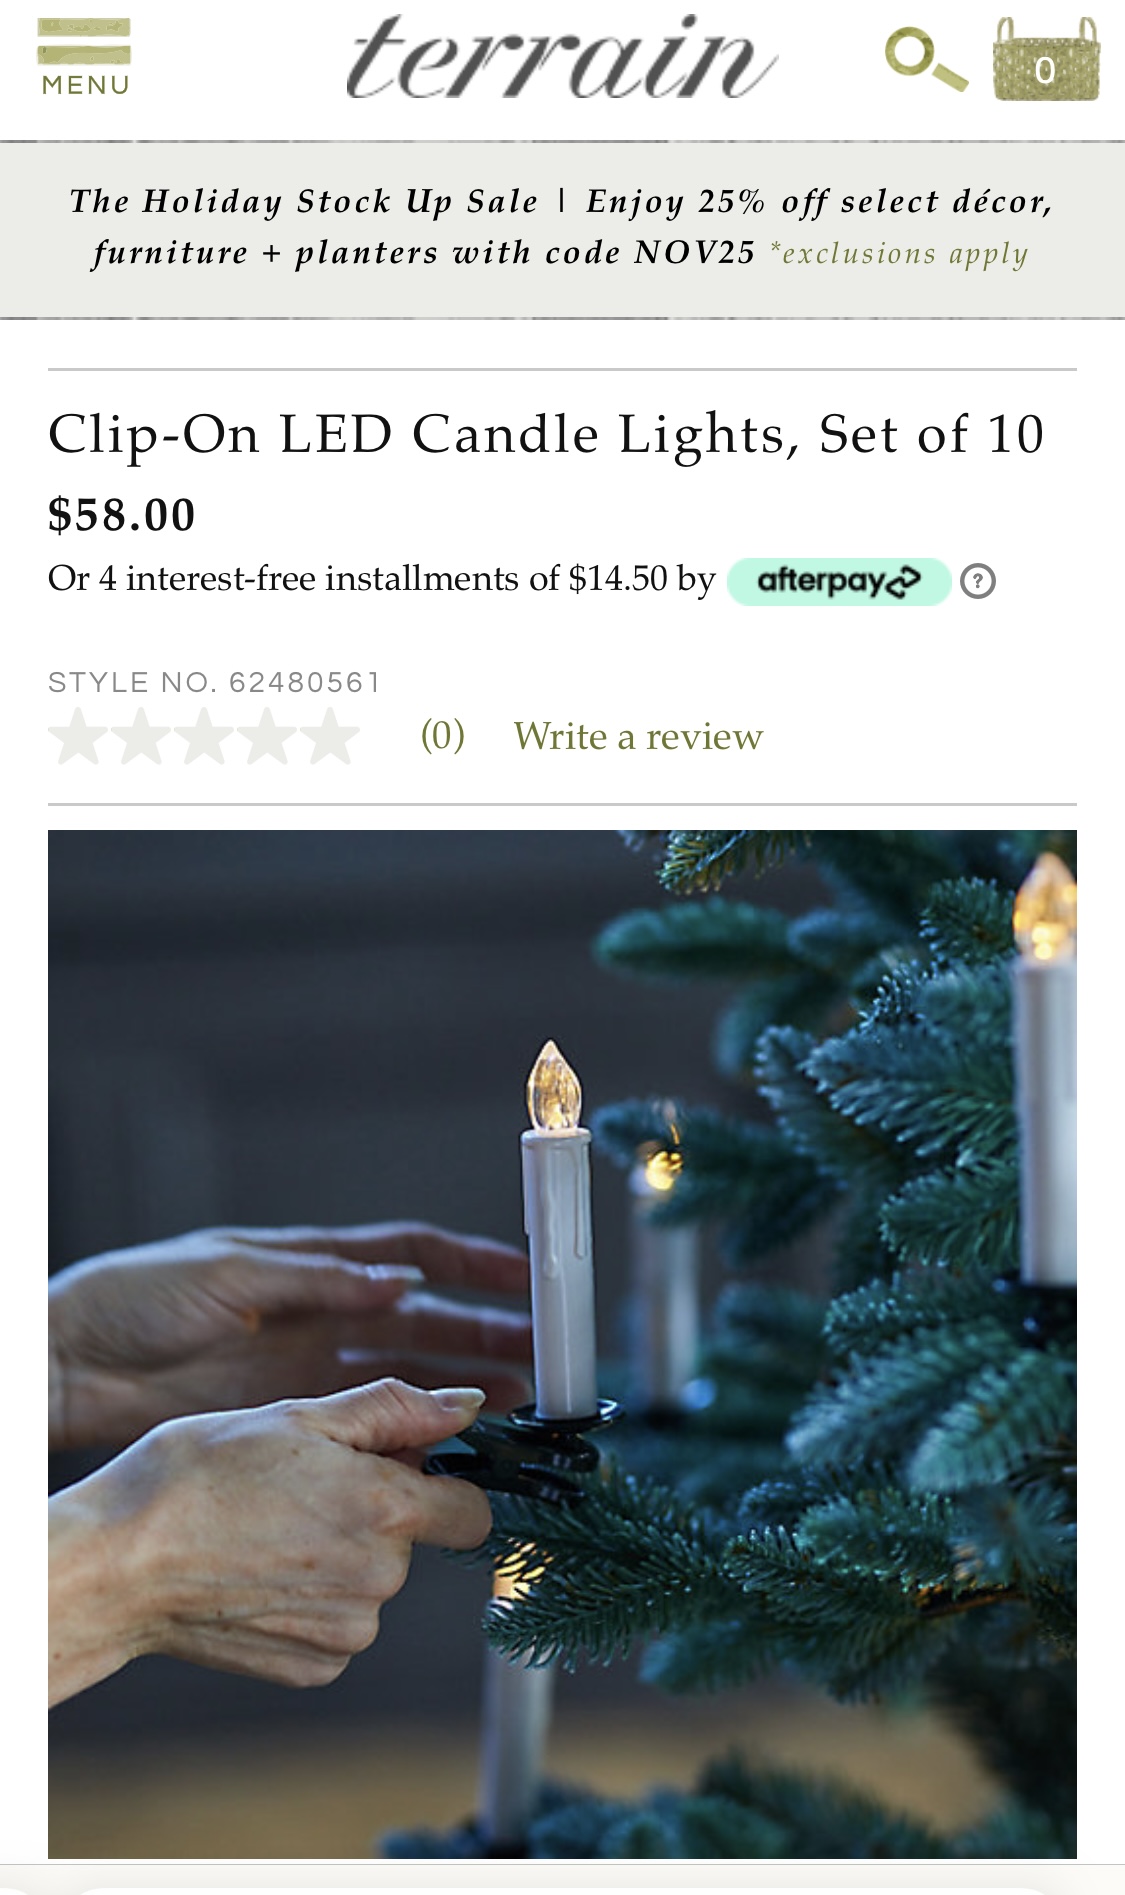Click the Write a review link
Screen dimensions: 1125x1895
pos(638,737)
